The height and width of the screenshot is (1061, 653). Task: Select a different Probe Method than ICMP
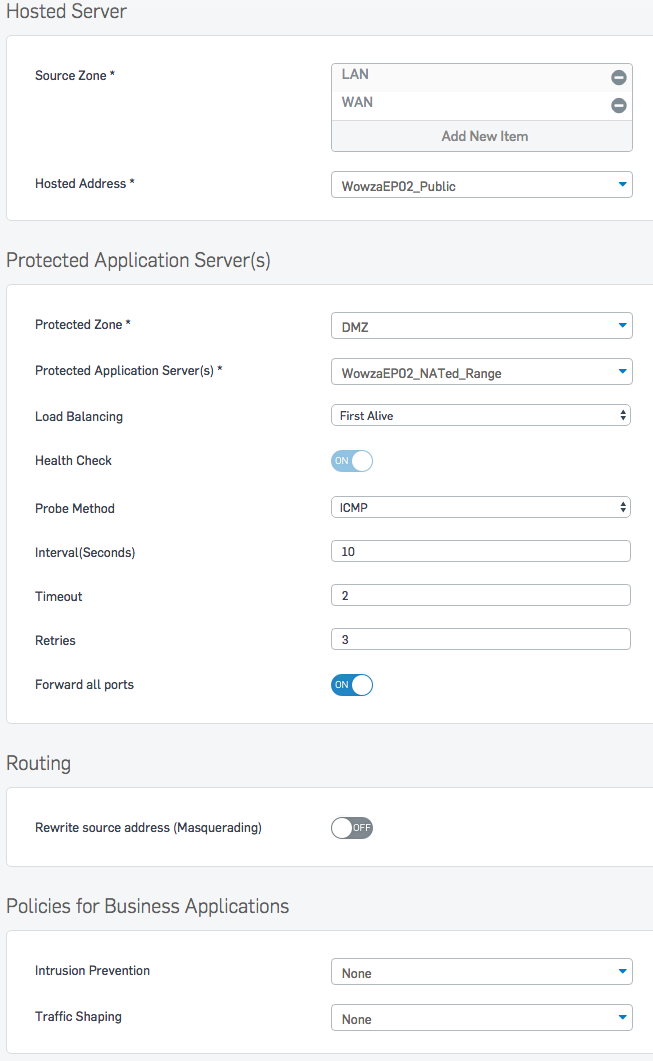pyautogui.click(x=481, y=507)
